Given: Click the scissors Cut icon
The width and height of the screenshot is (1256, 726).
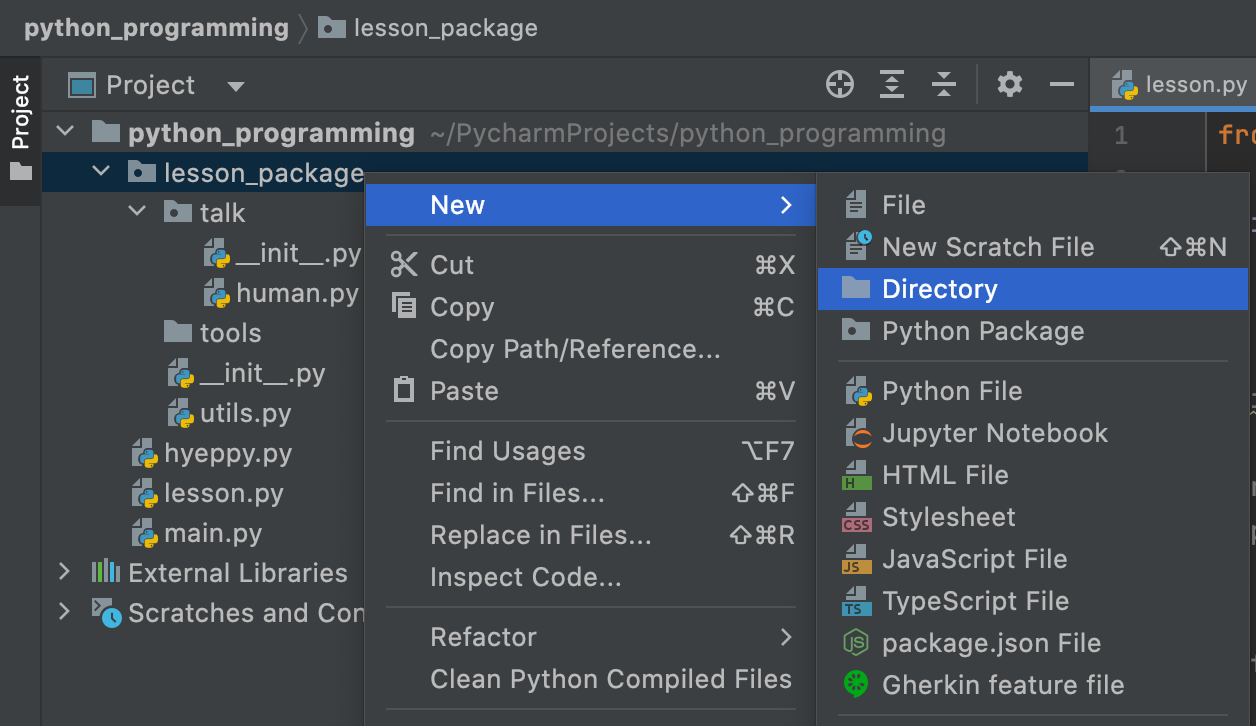Looking at the screenshot, I should [404, 265].
